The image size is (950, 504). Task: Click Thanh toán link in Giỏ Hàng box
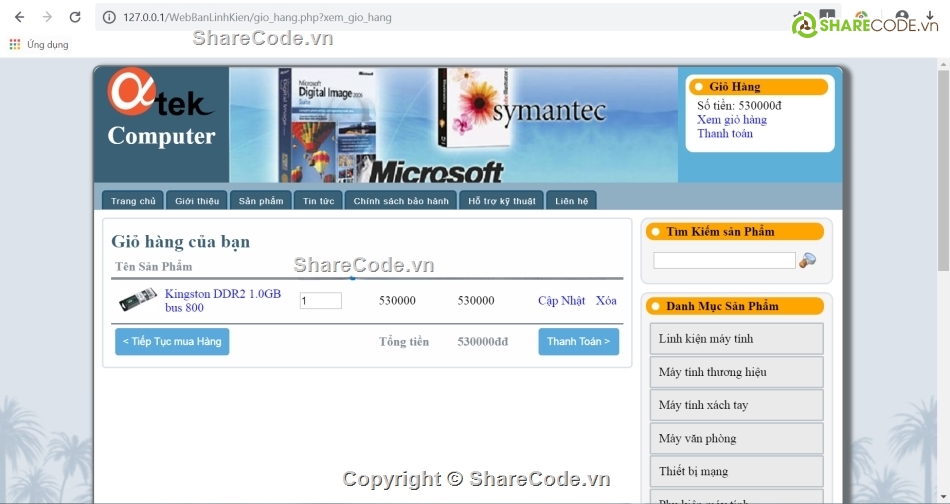(x=725, y=133)
